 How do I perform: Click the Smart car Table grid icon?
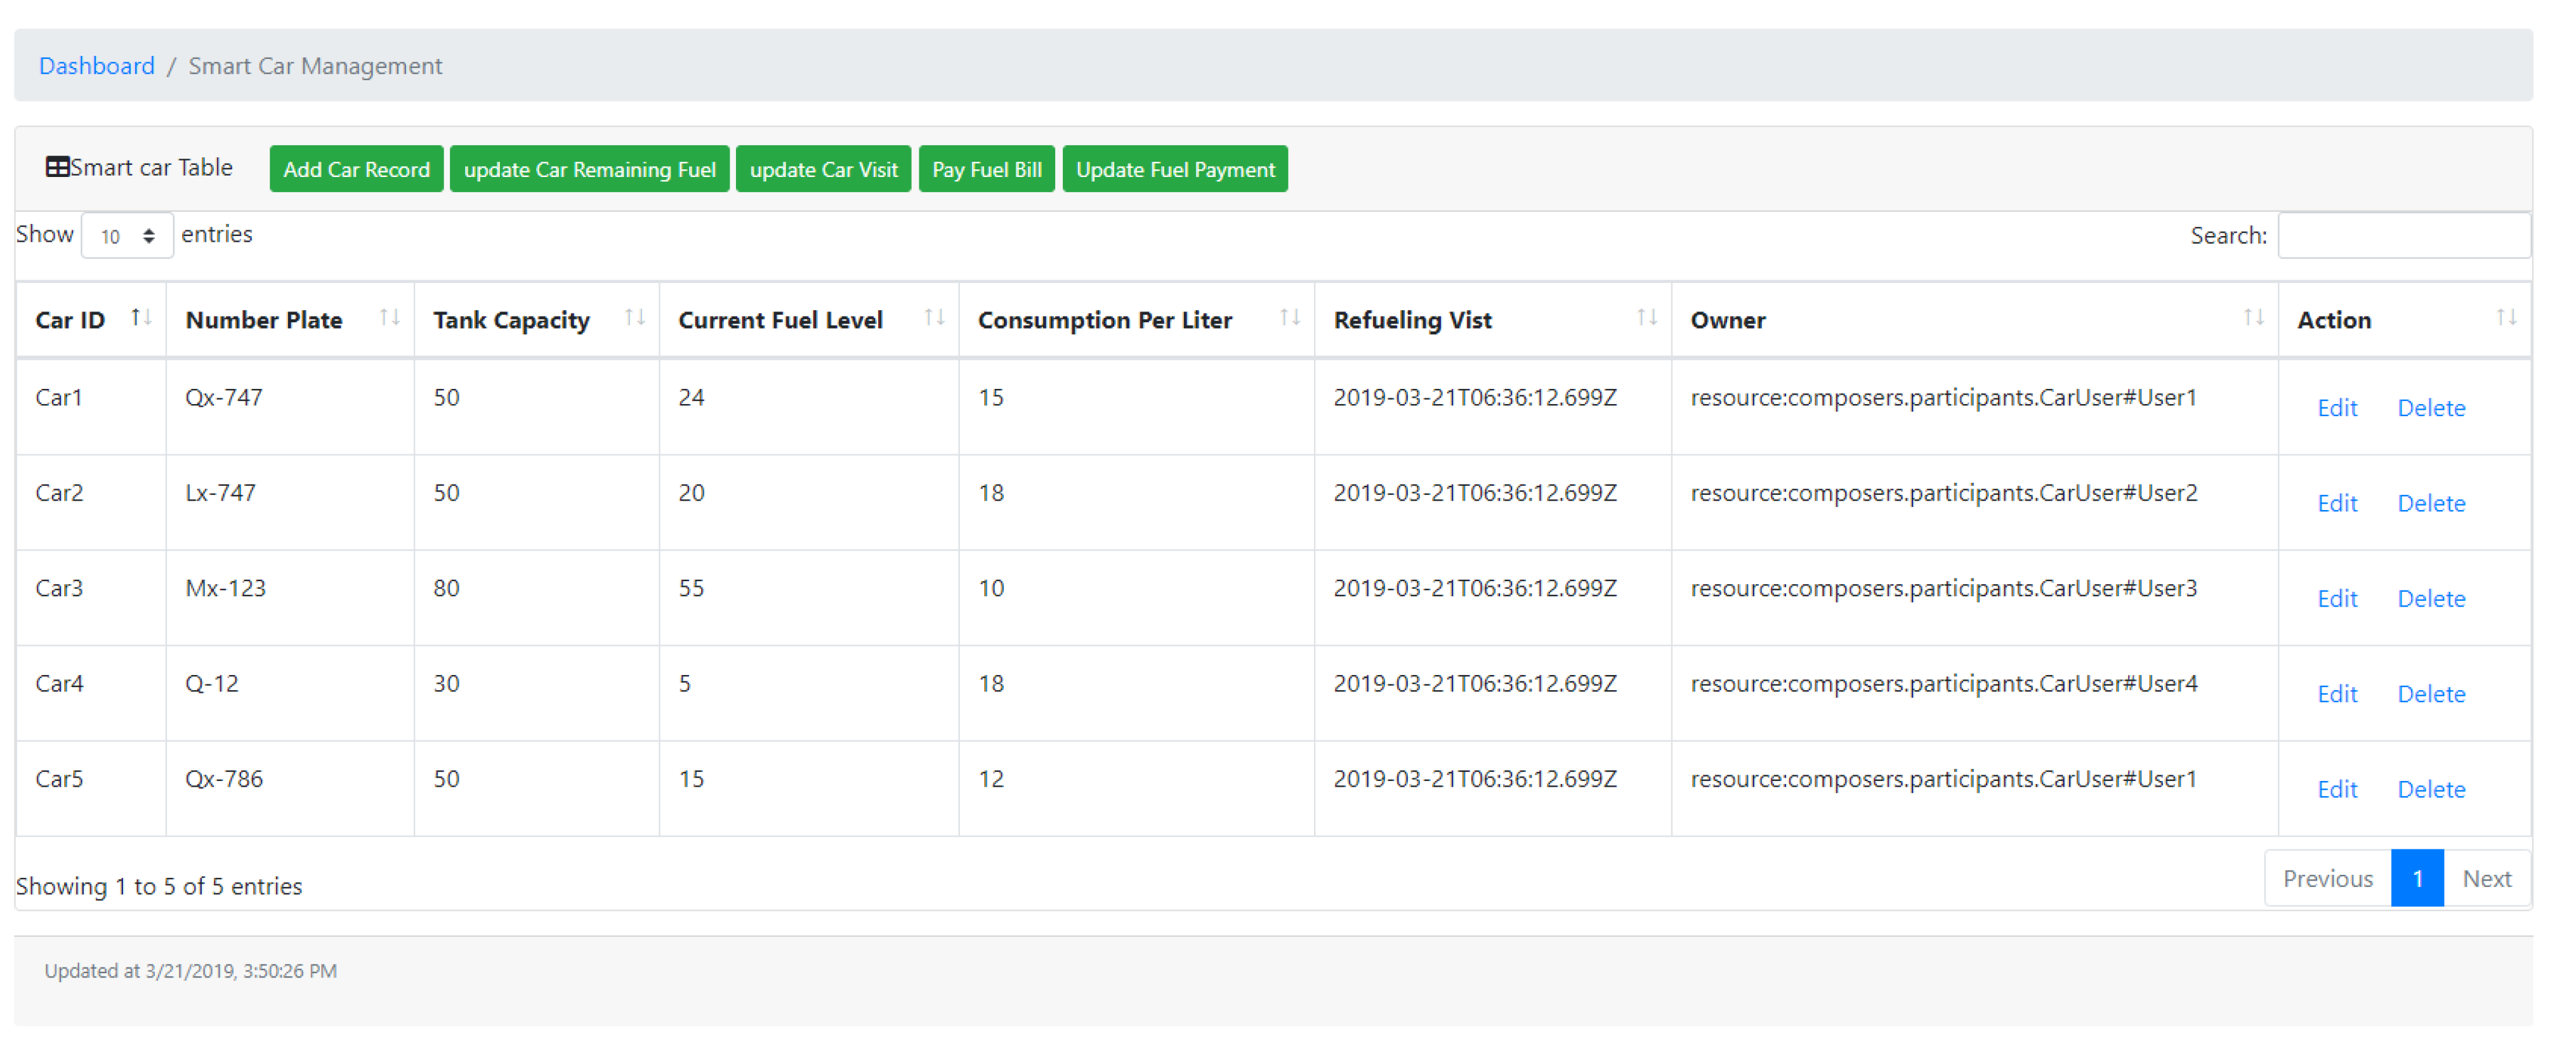pyautogui.click(x=57, y=167)
